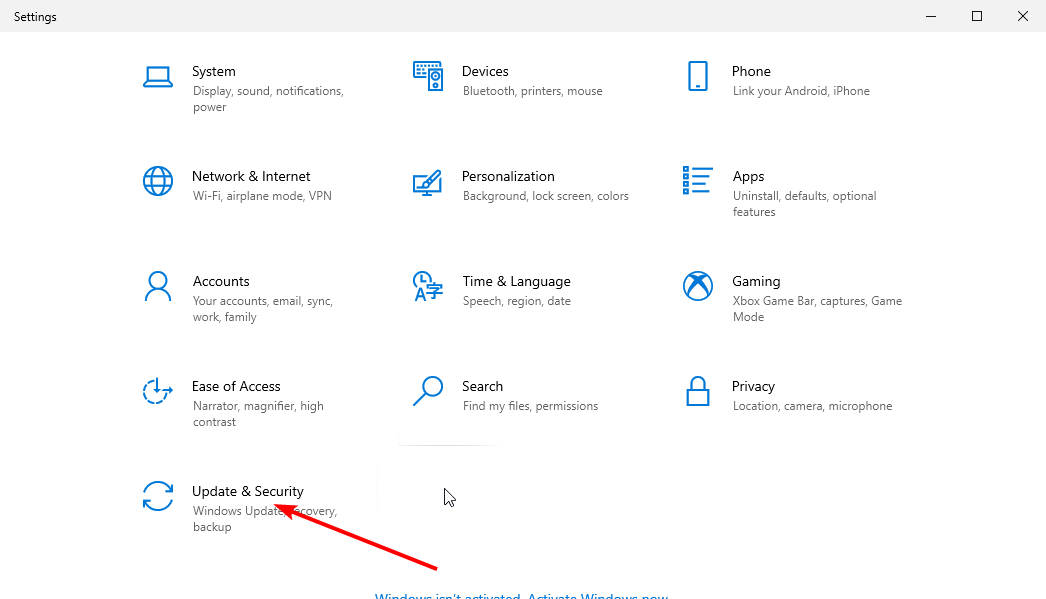Open the Personalization paintbrush icon

pyautogui.click(x=428, y=182)
